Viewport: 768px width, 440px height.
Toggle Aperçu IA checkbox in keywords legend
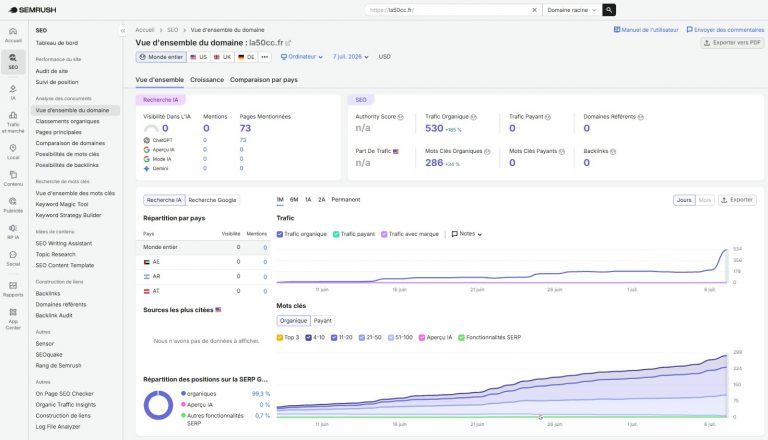[422, 338]
